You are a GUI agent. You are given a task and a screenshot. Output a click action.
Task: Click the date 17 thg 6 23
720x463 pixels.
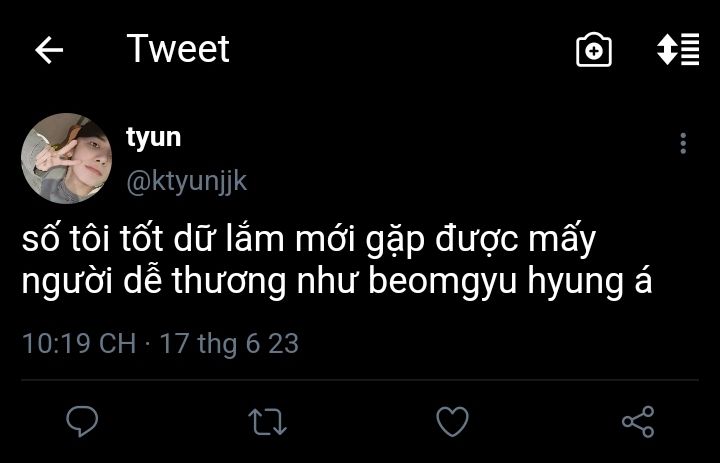coord(229,343)
